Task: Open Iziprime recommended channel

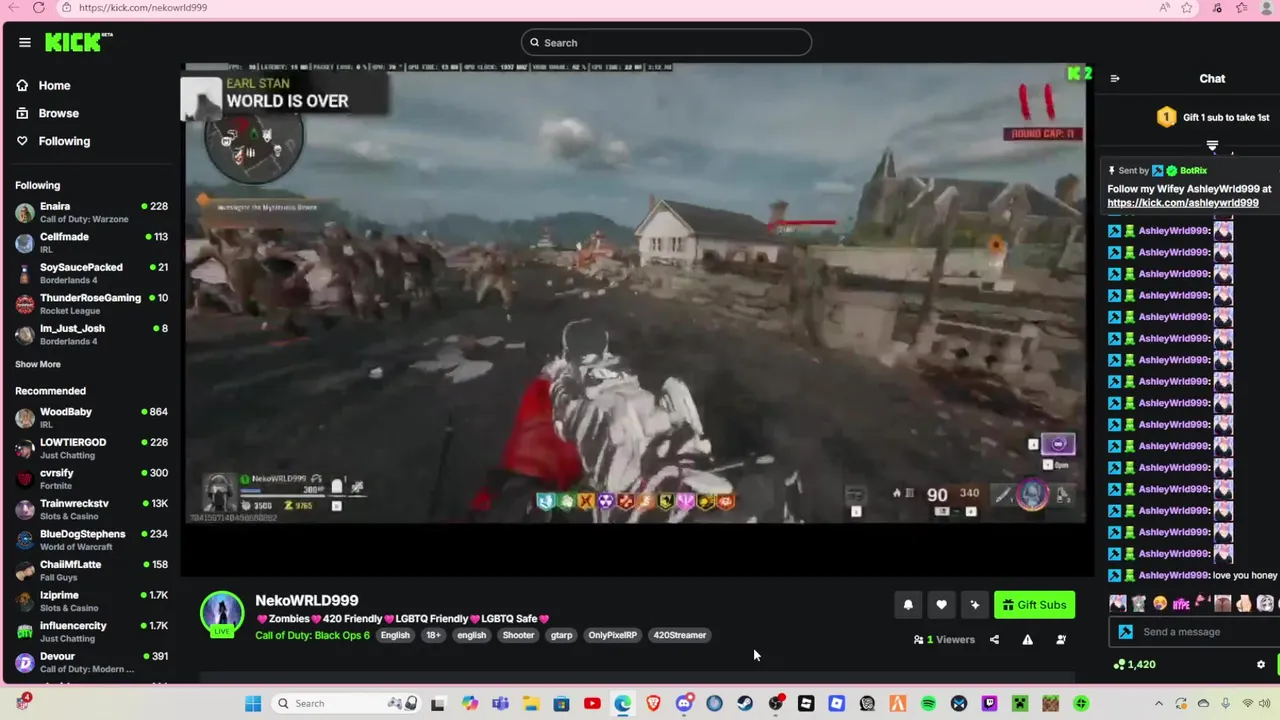Action: [91, 601]
